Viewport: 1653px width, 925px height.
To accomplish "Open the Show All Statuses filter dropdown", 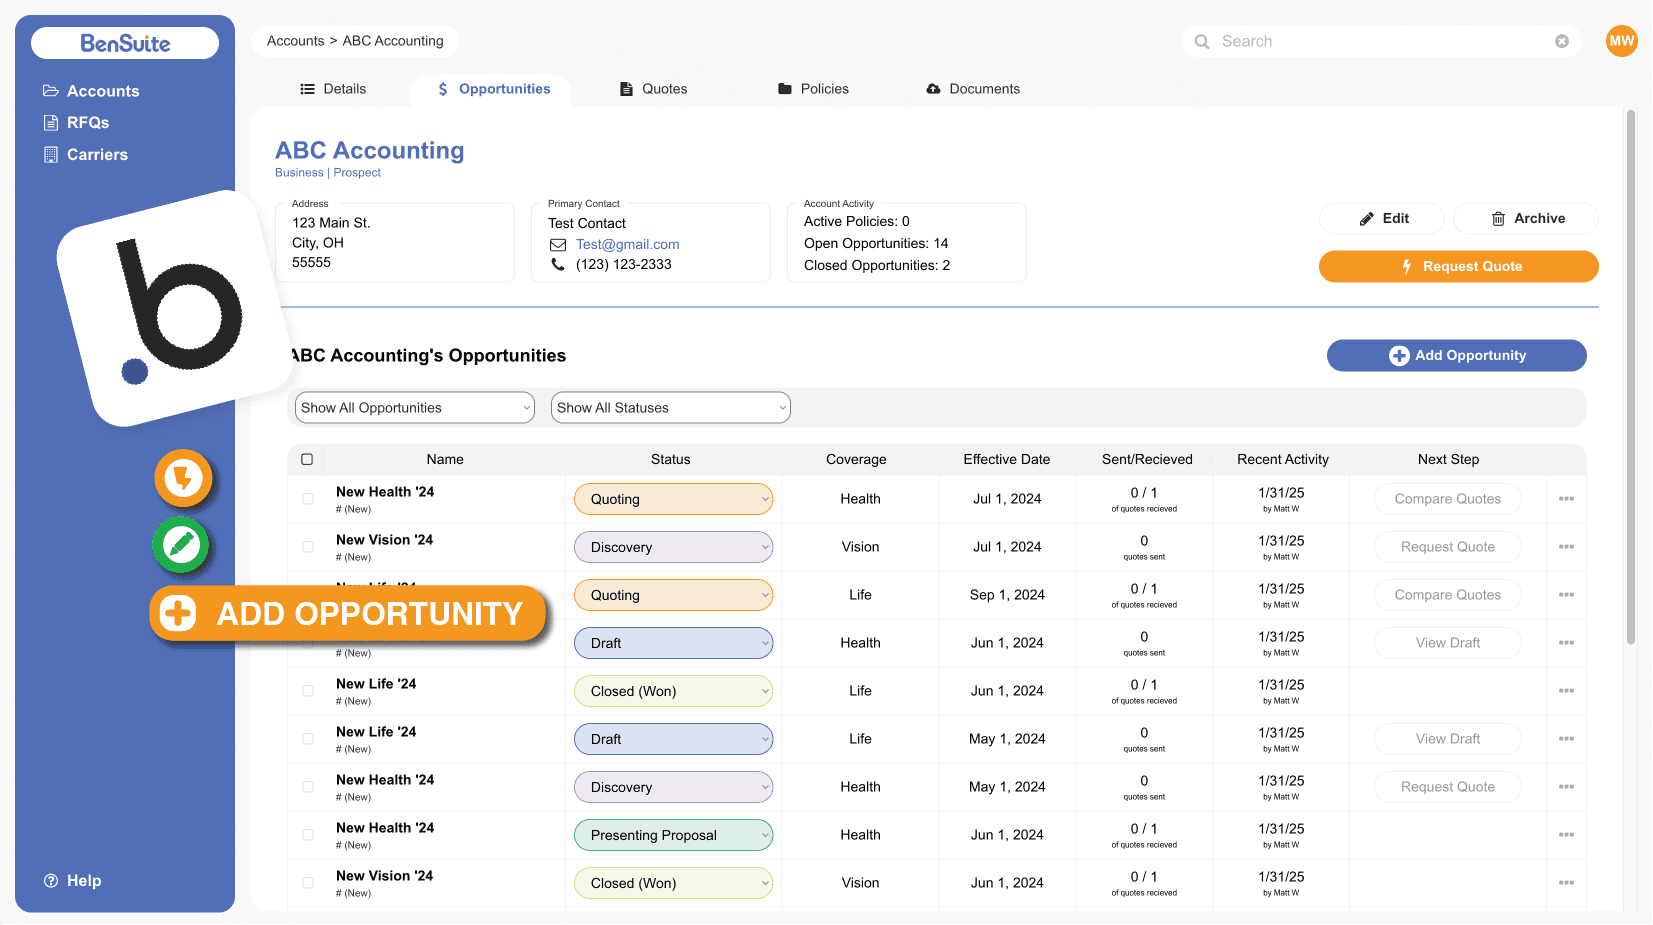I will click(x=671, y=408).
